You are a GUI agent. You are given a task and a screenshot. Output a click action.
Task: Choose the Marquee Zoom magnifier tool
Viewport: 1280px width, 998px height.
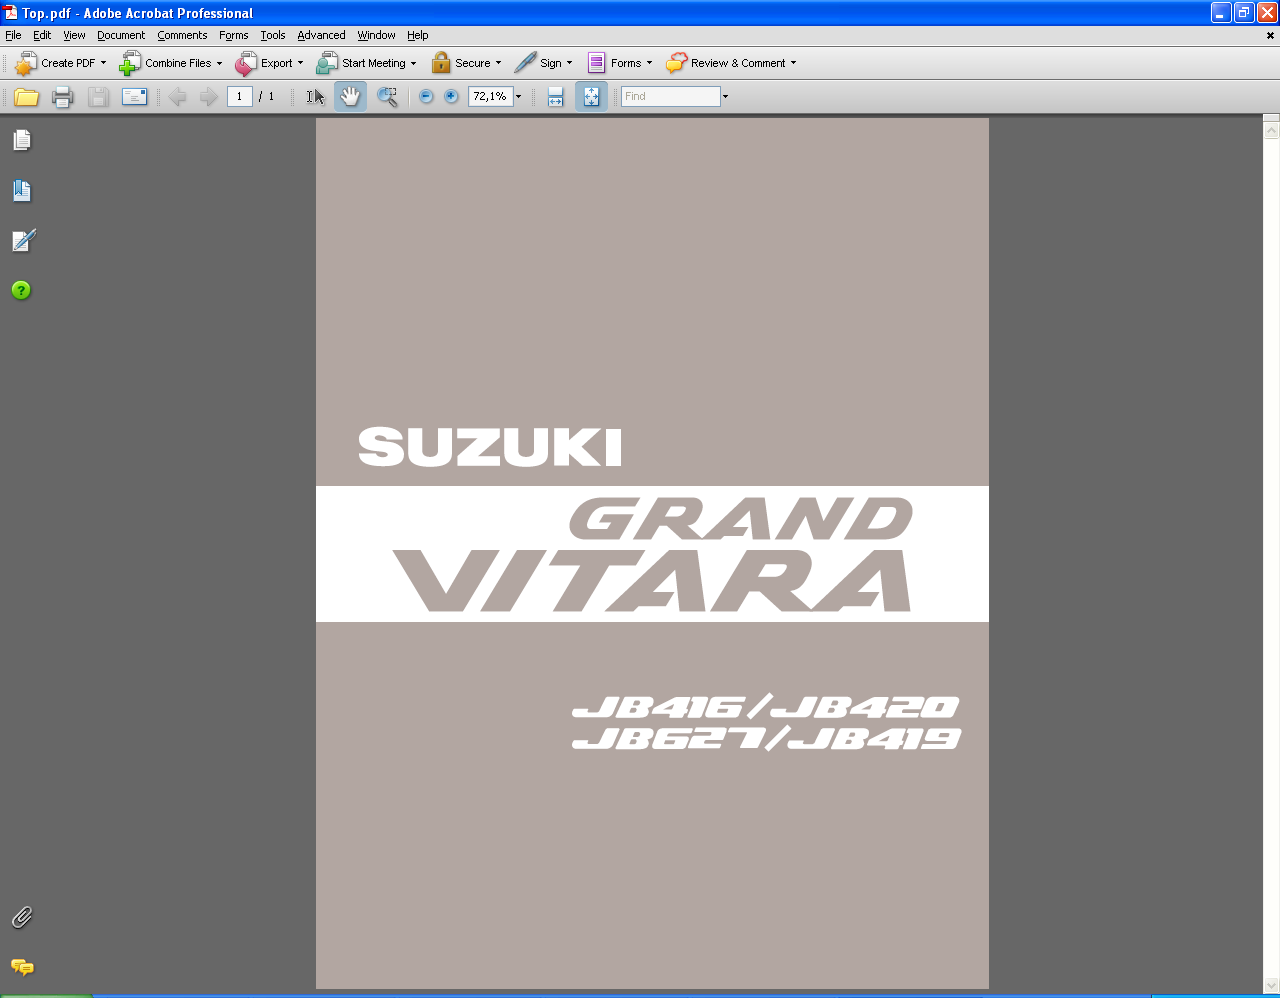tap(387, 97)
